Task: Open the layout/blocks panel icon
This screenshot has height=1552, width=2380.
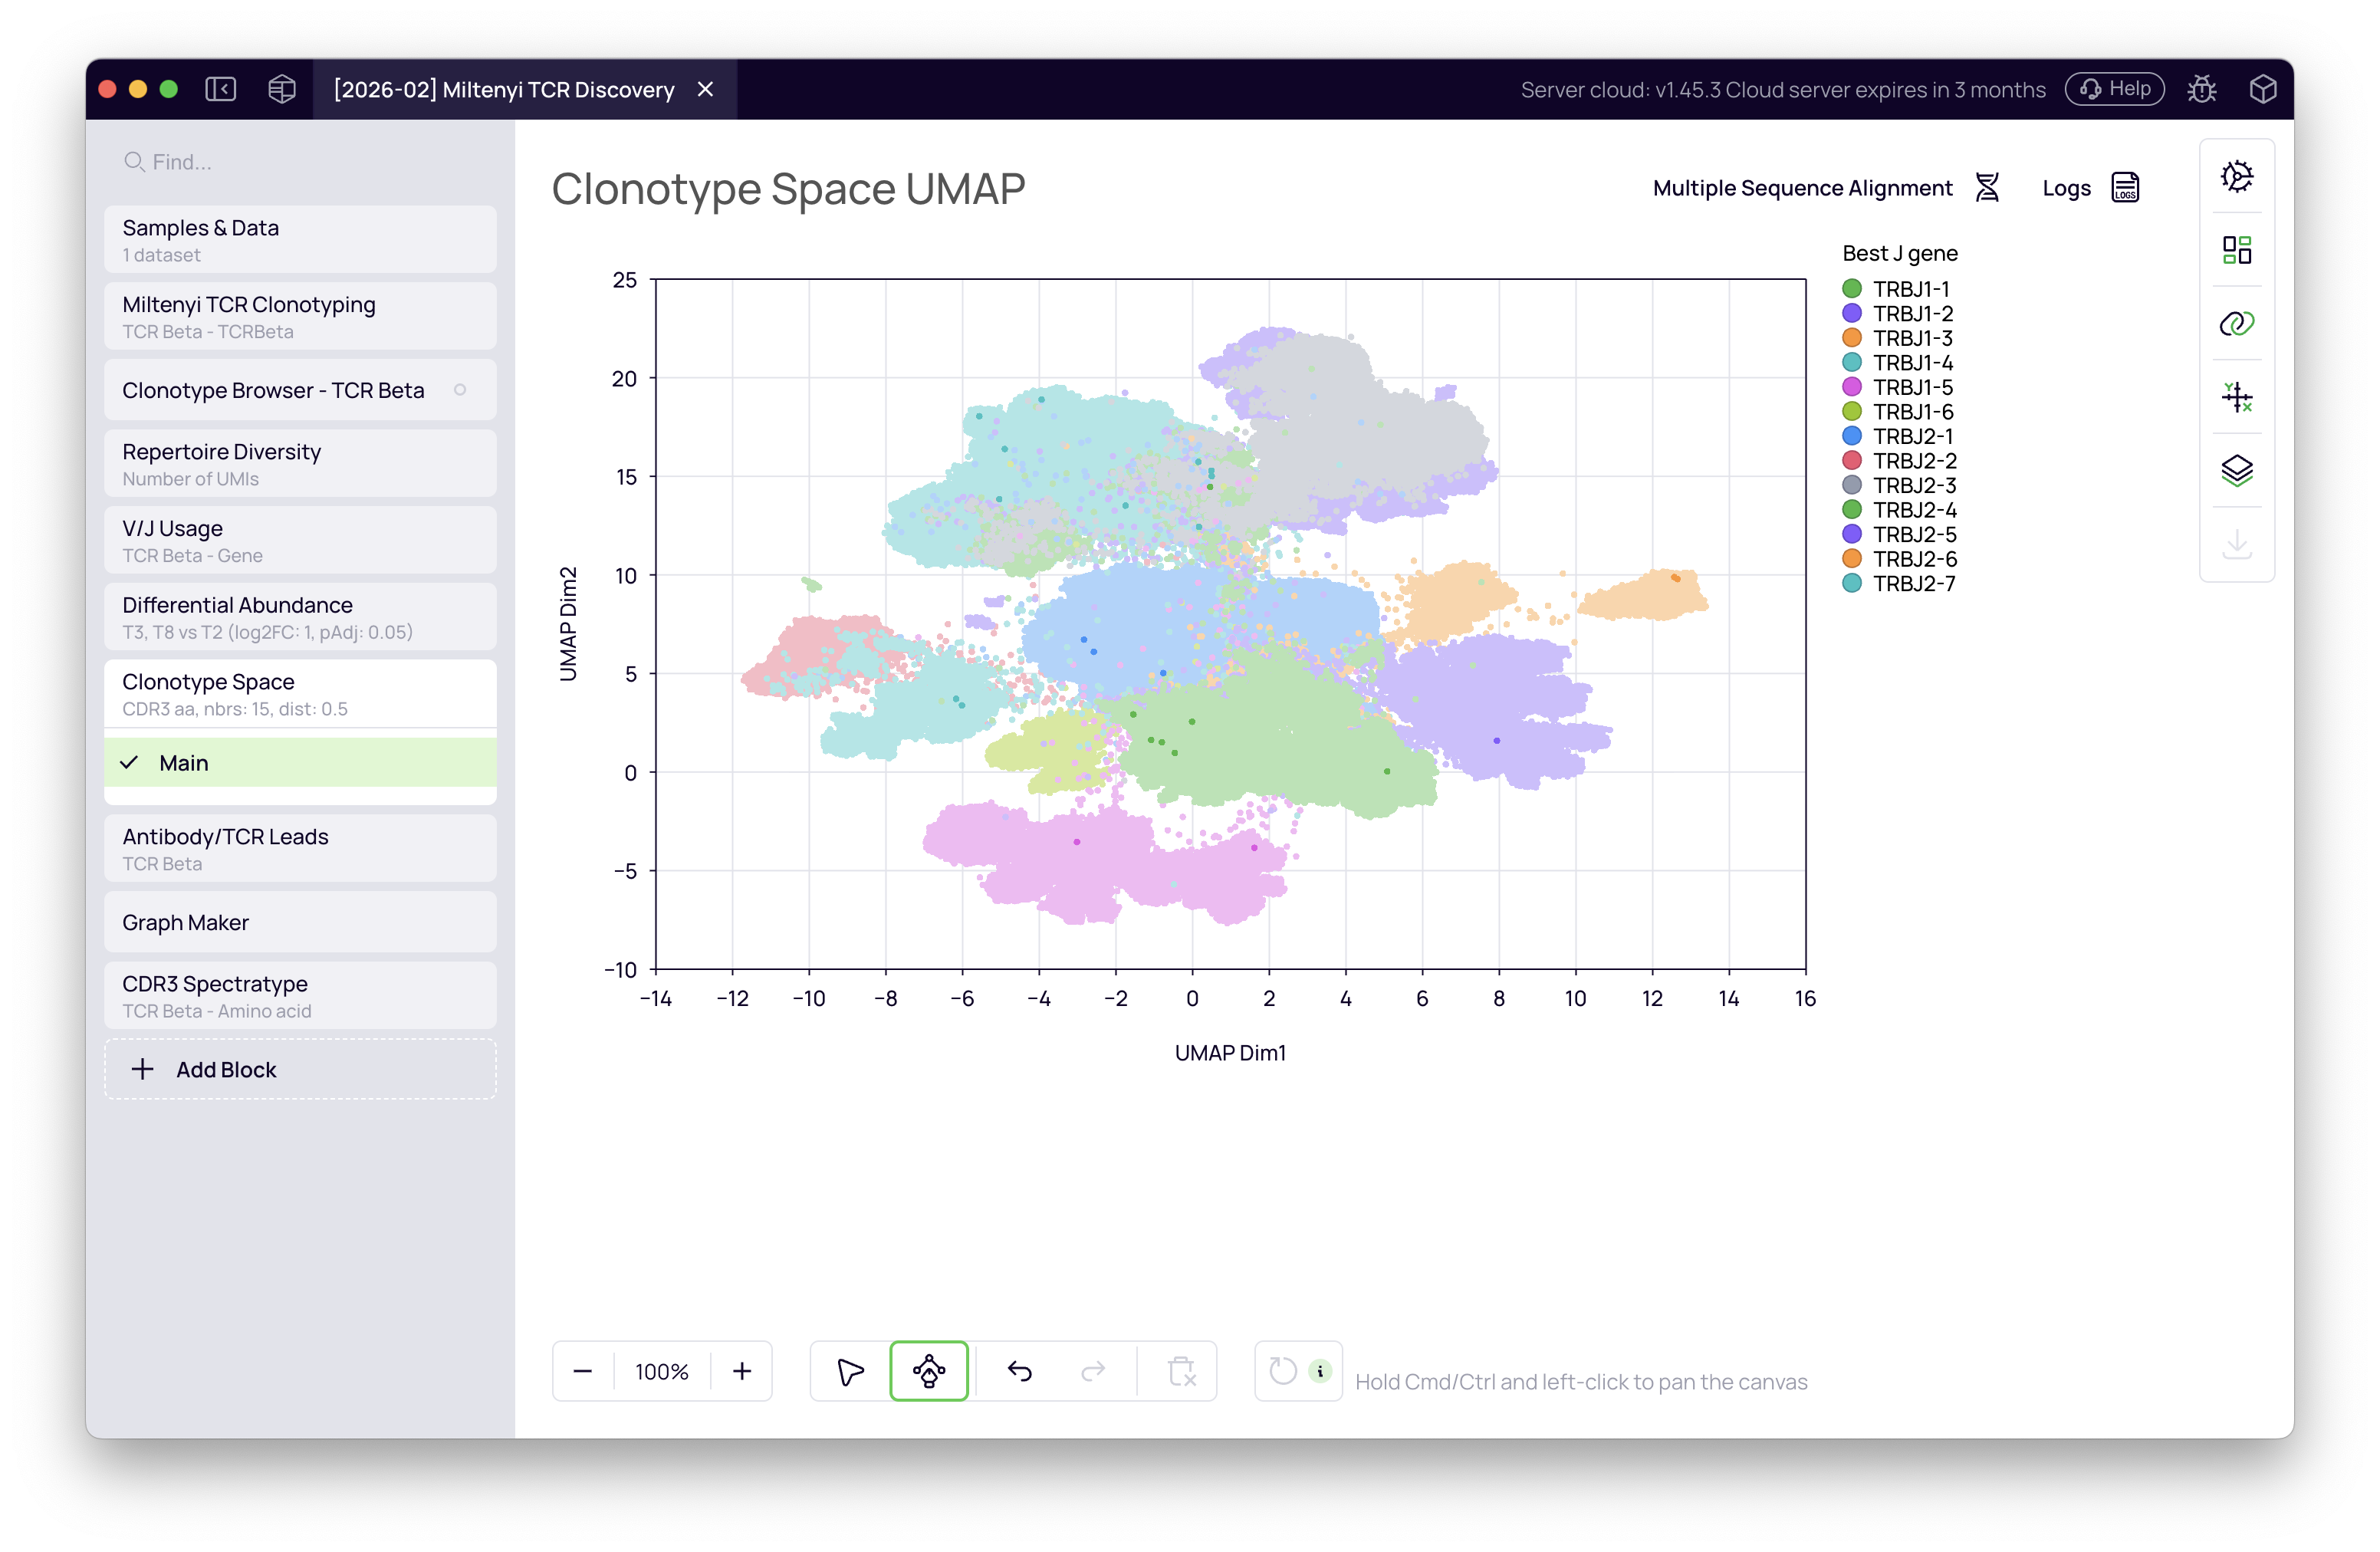Action: pyautogui.click(x=2238, y=250)
